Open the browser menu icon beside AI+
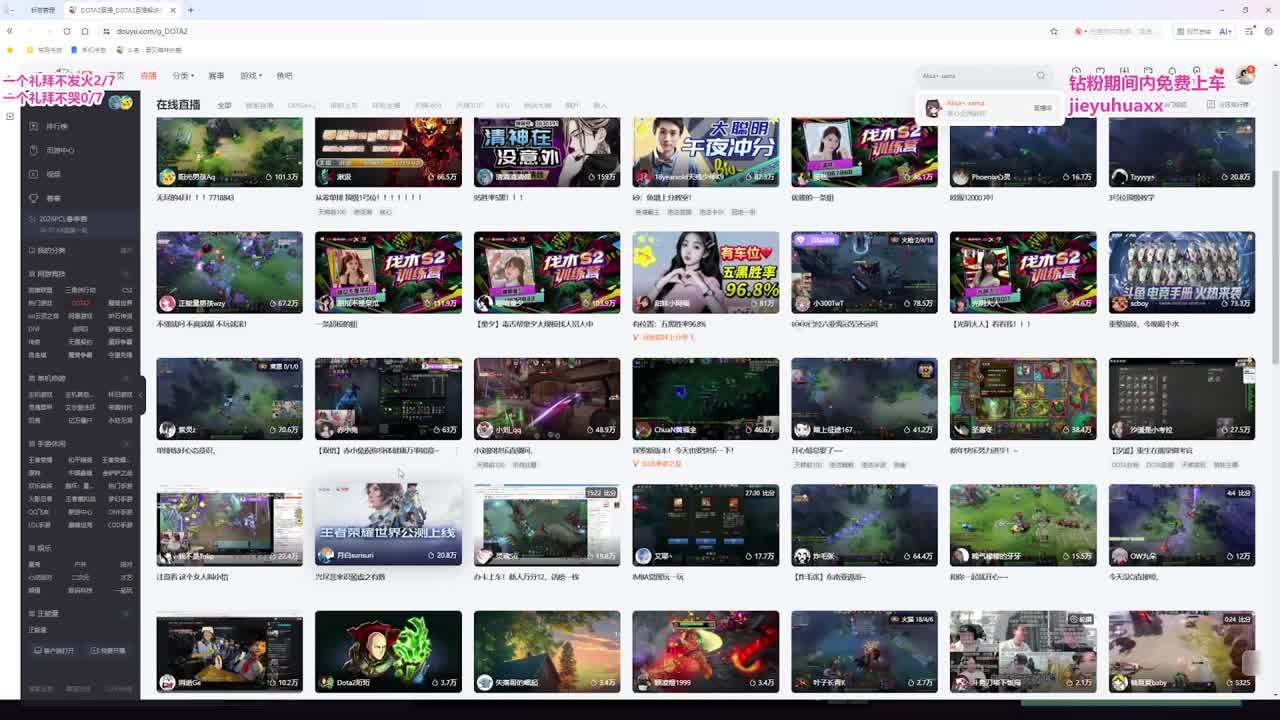1280x720 pixels. tap(1248, 31)
